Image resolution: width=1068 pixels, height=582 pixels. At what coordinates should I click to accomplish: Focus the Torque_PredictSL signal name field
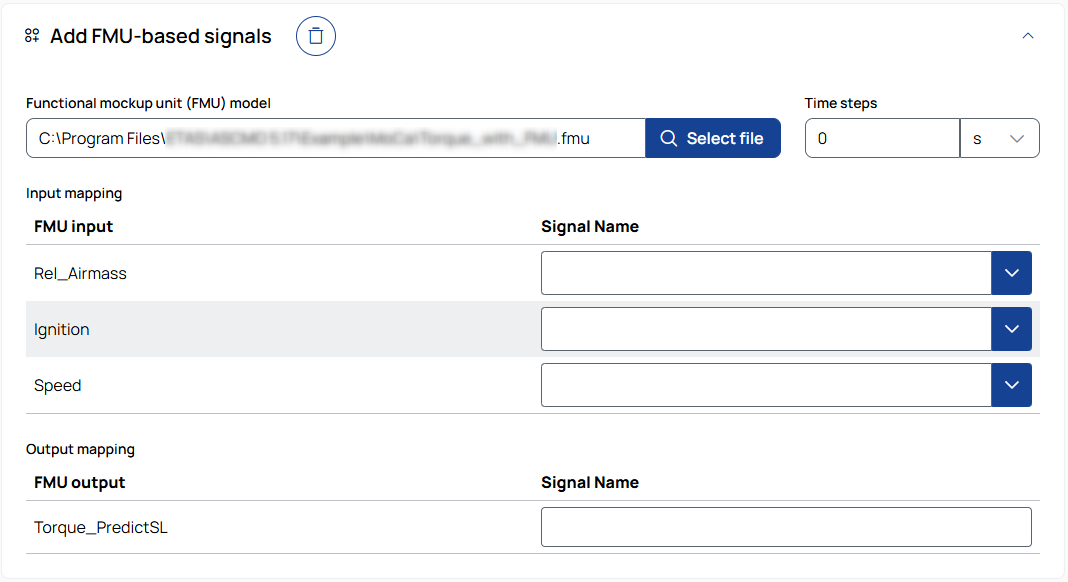(x=786, y=527)
